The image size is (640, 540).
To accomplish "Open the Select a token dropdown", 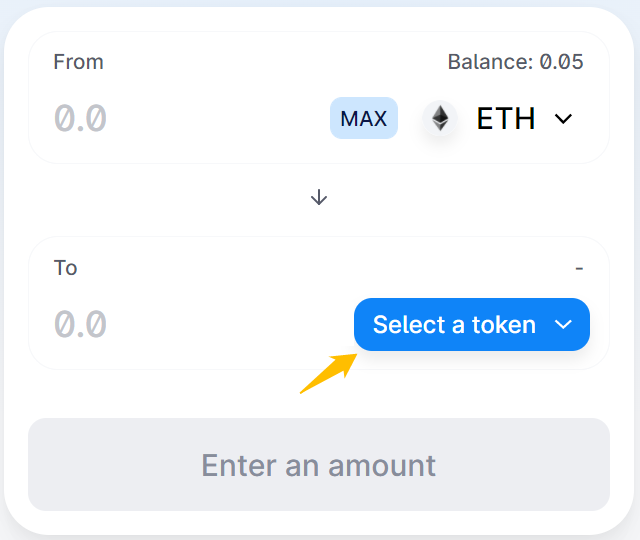I will pyautogui.click(x=472, y=324).
